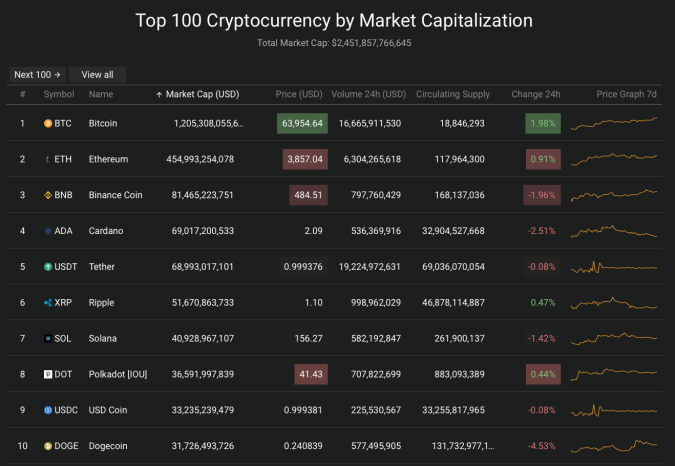The width and height of the screenshot is (675, 466).
Task: Open the Solana name link
Action: [x=102, y=339]
